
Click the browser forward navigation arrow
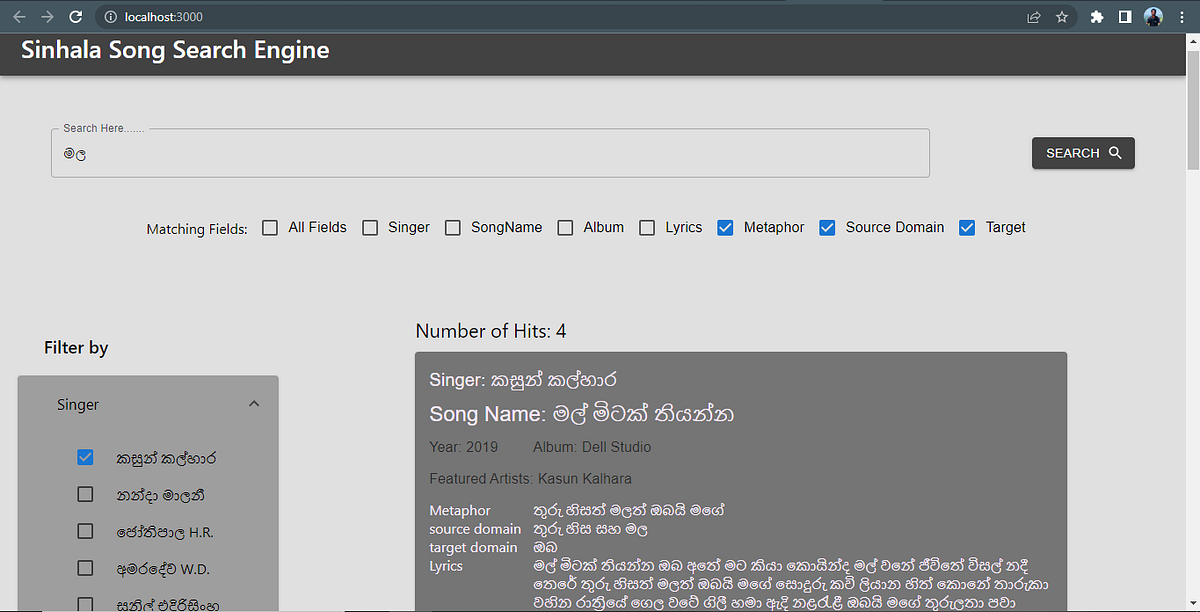click(46, 16)
